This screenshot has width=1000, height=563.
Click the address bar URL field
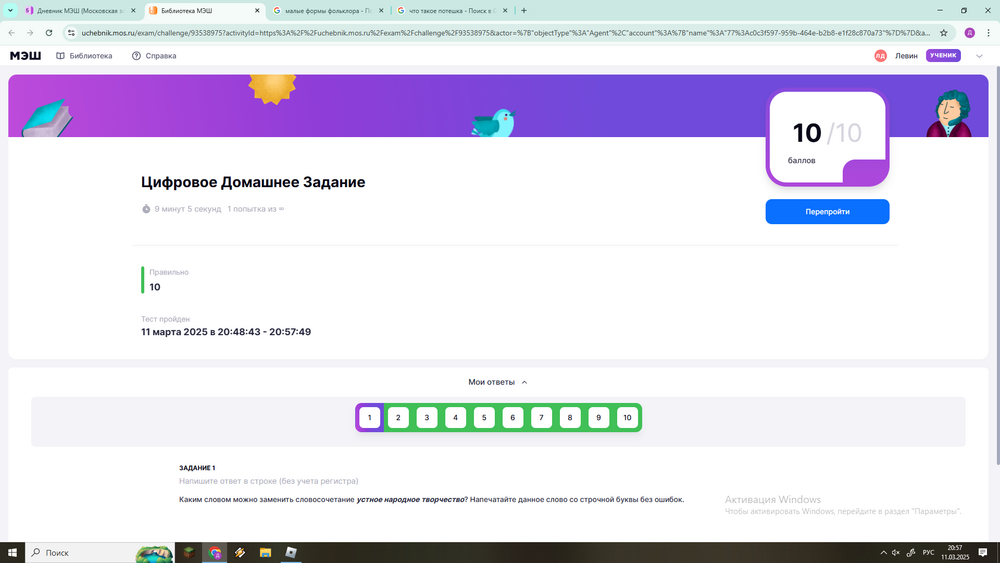500,32
